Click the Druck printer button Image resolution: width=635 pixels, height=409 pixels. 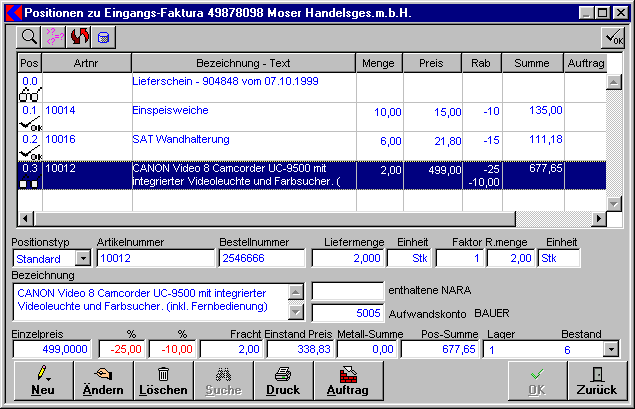[x=283, y=380]
